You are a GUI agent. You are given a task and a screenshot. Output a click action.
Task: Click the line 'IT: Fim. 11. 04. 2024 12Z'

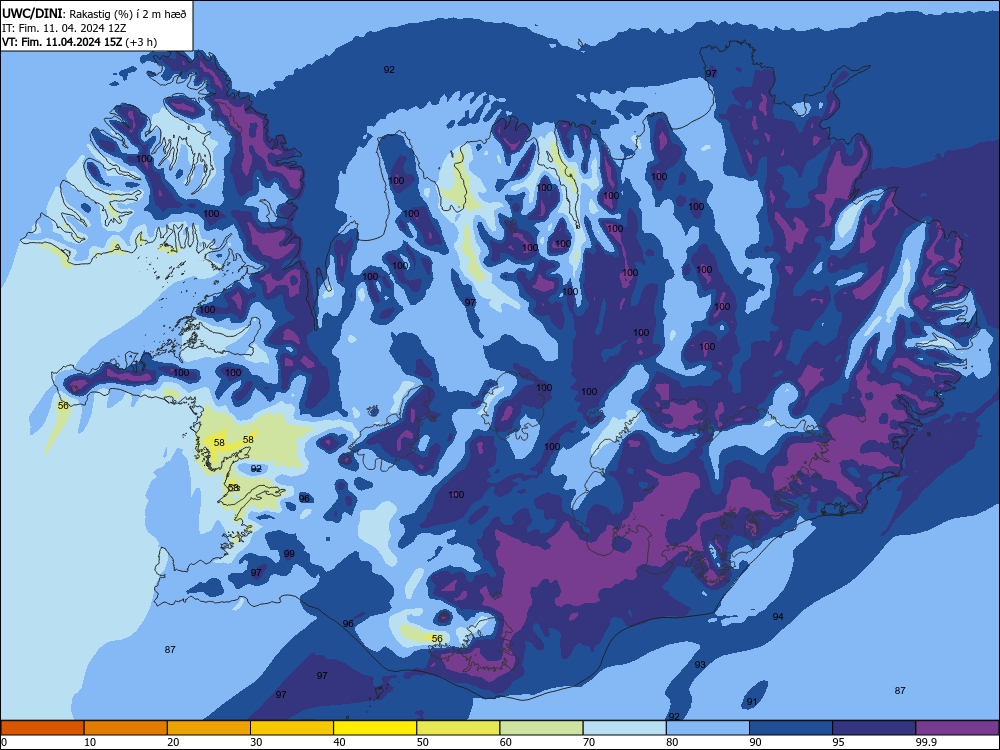pyautogui.click(x=64, y=28)
